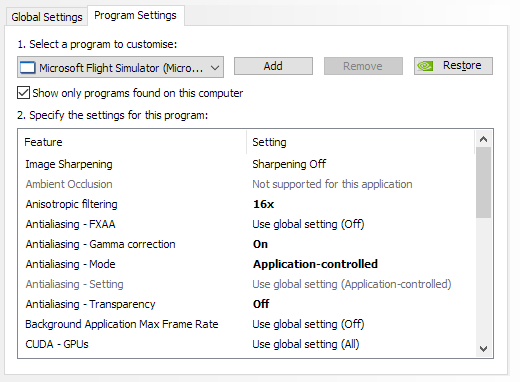Image resolution: width=520 pixels, height=382 pixels.
Task: Open the Gamma correction On value
Action: [260, 244]
